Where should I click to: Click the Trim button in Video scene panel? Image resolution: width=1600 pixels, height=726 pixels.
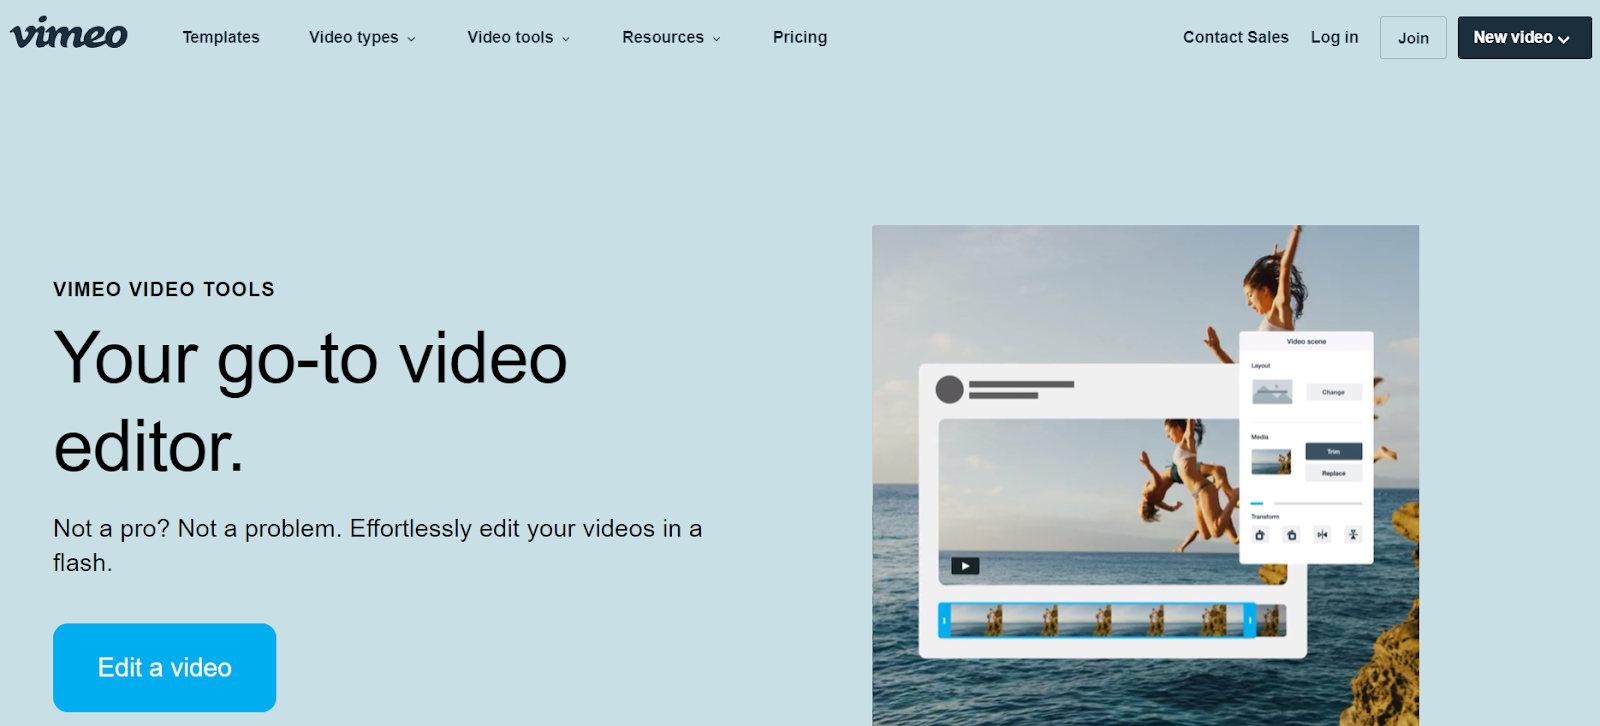(x=1333, y=452)
